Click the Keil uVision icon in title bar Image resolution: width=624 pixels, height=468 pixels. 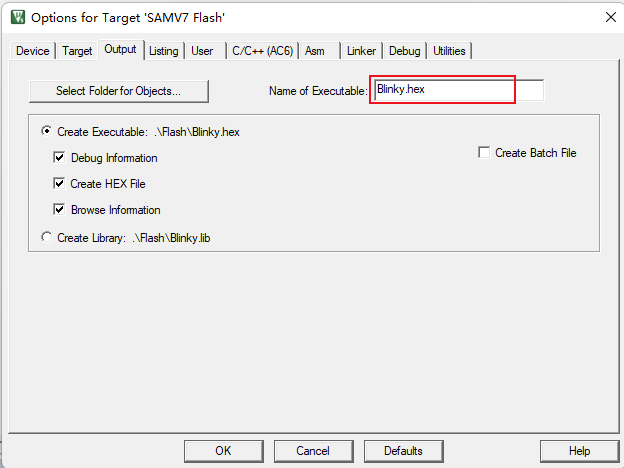(18, 18)
